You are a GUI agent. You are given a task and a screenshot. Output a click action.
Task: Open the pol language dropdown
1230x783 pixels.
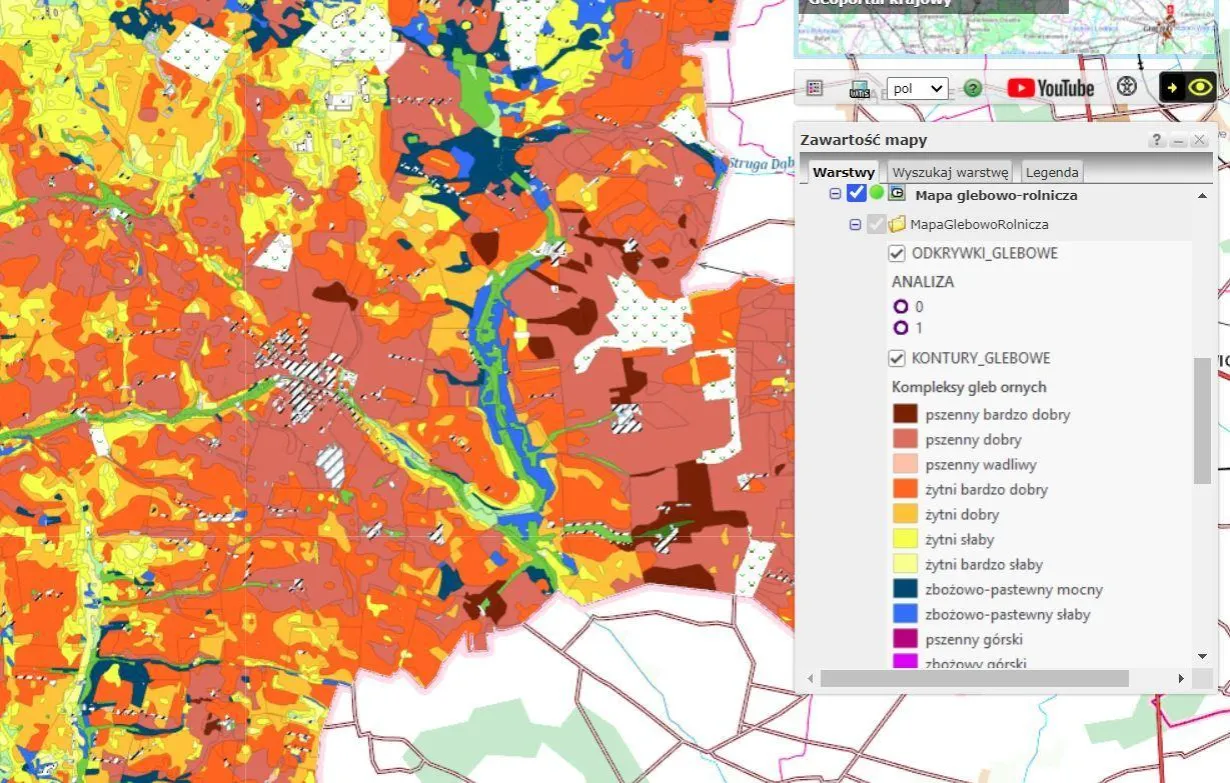(916, 88)
